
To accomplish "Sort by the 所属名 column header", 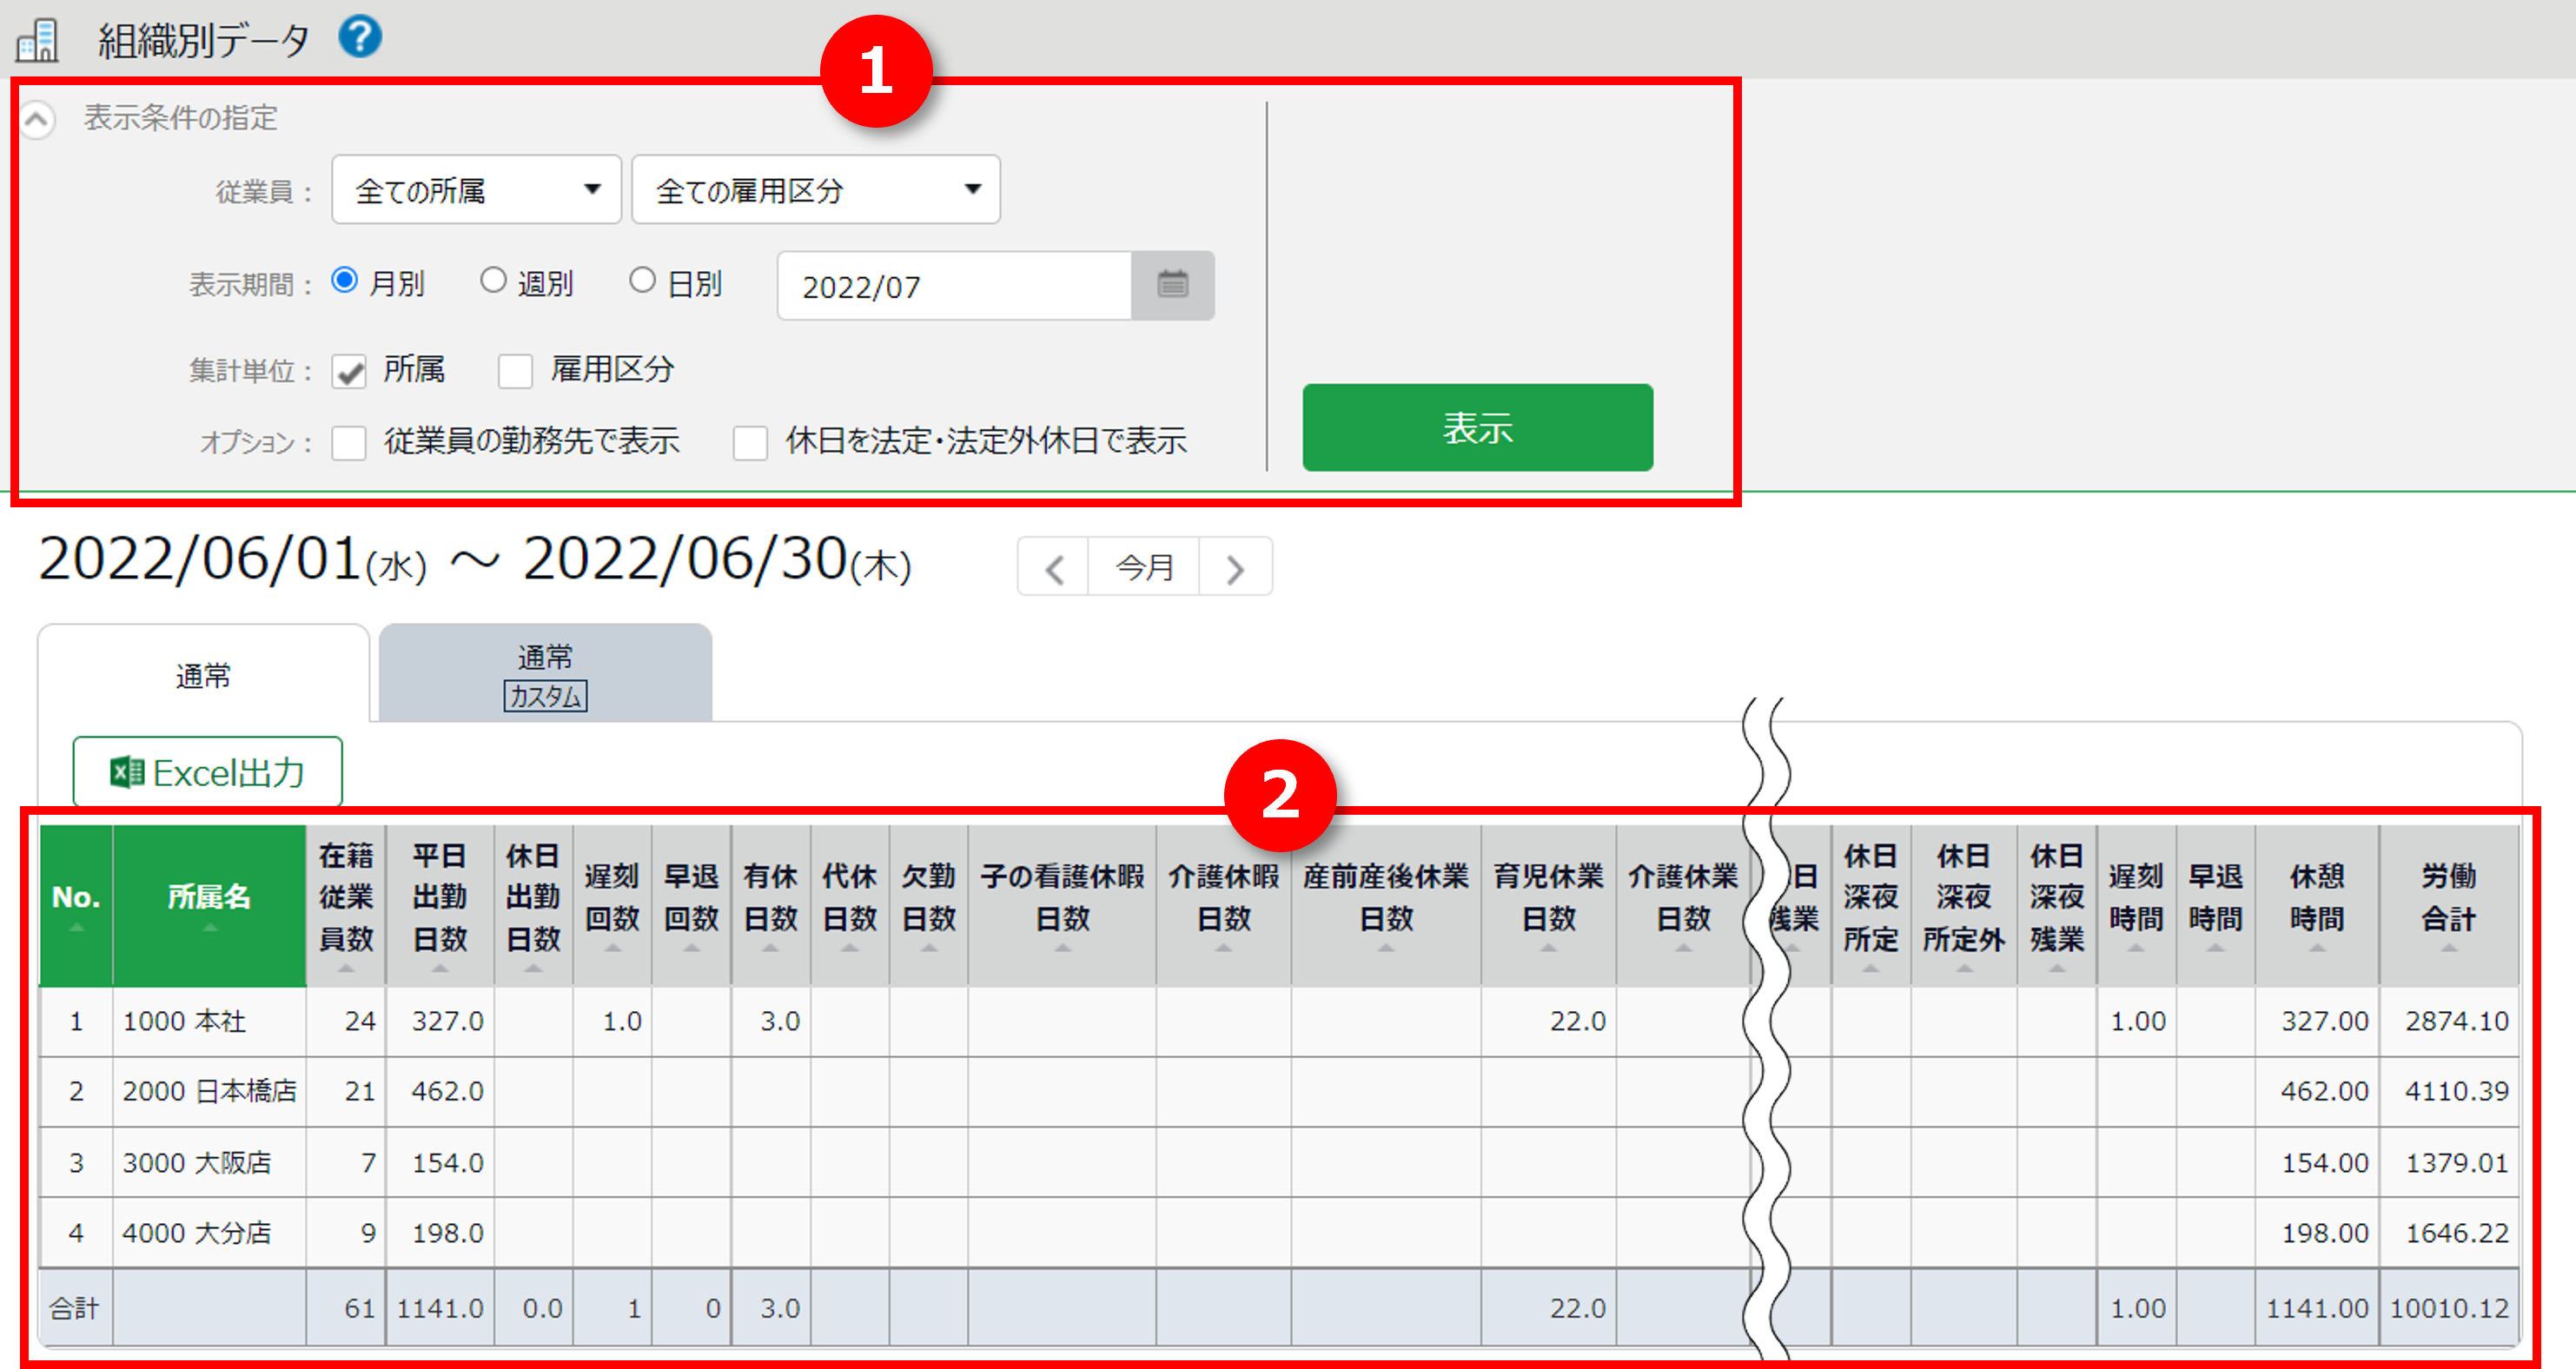I will point(209,905).
